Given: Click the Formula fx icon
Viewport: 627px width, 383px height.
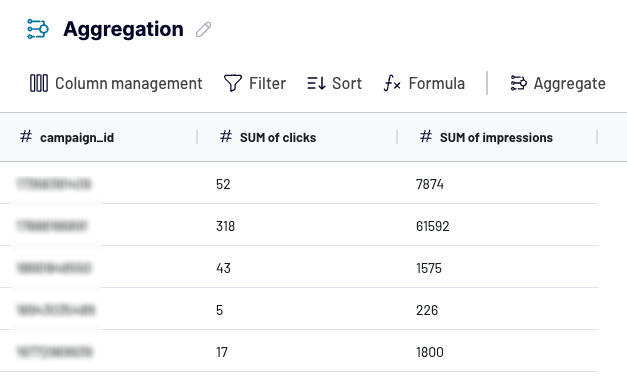Looking at the screenshot, I should [x=392, y=83].
